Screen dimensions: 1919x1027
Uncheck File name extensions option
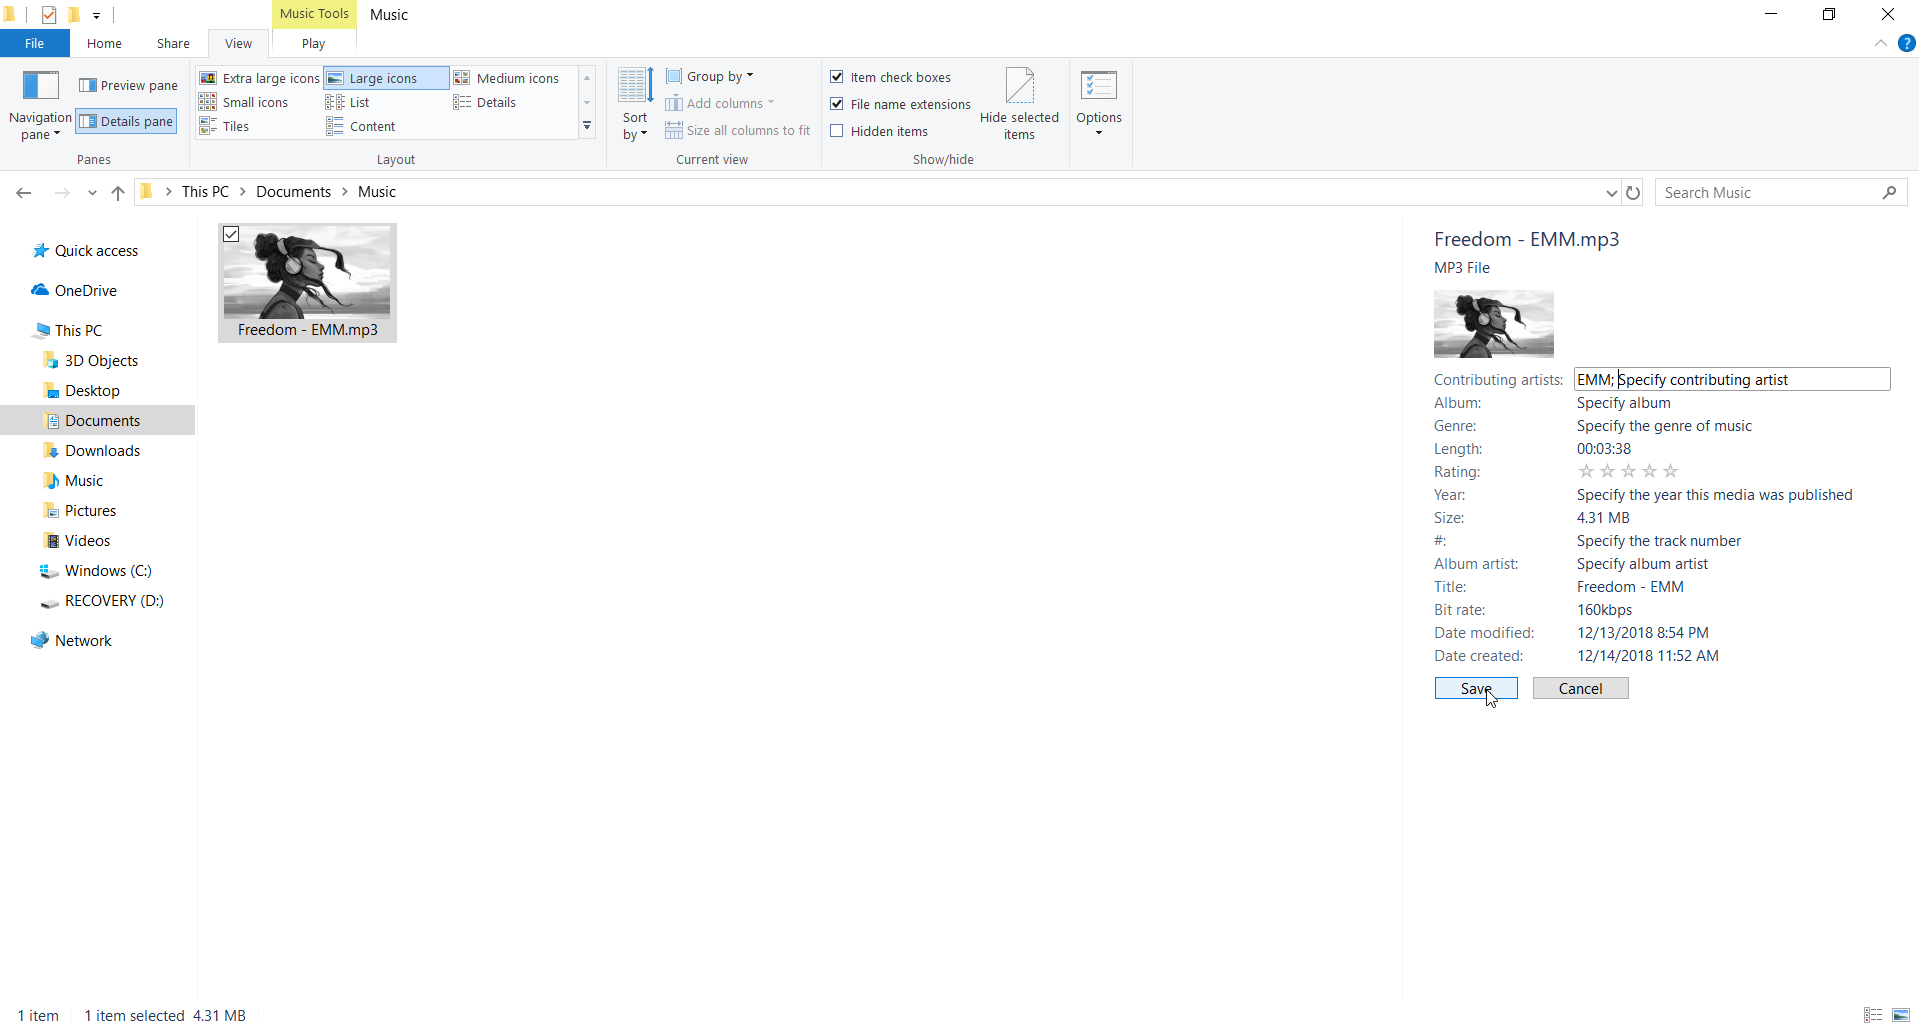(837, 104)
